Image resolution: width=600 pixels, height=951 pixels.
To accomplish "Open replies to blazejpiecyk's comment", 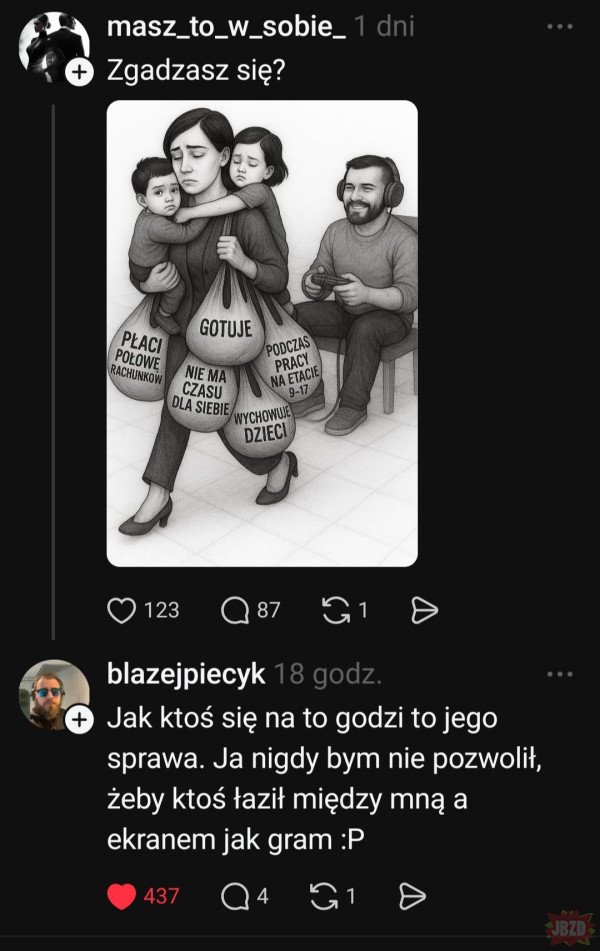I will 235,896.
